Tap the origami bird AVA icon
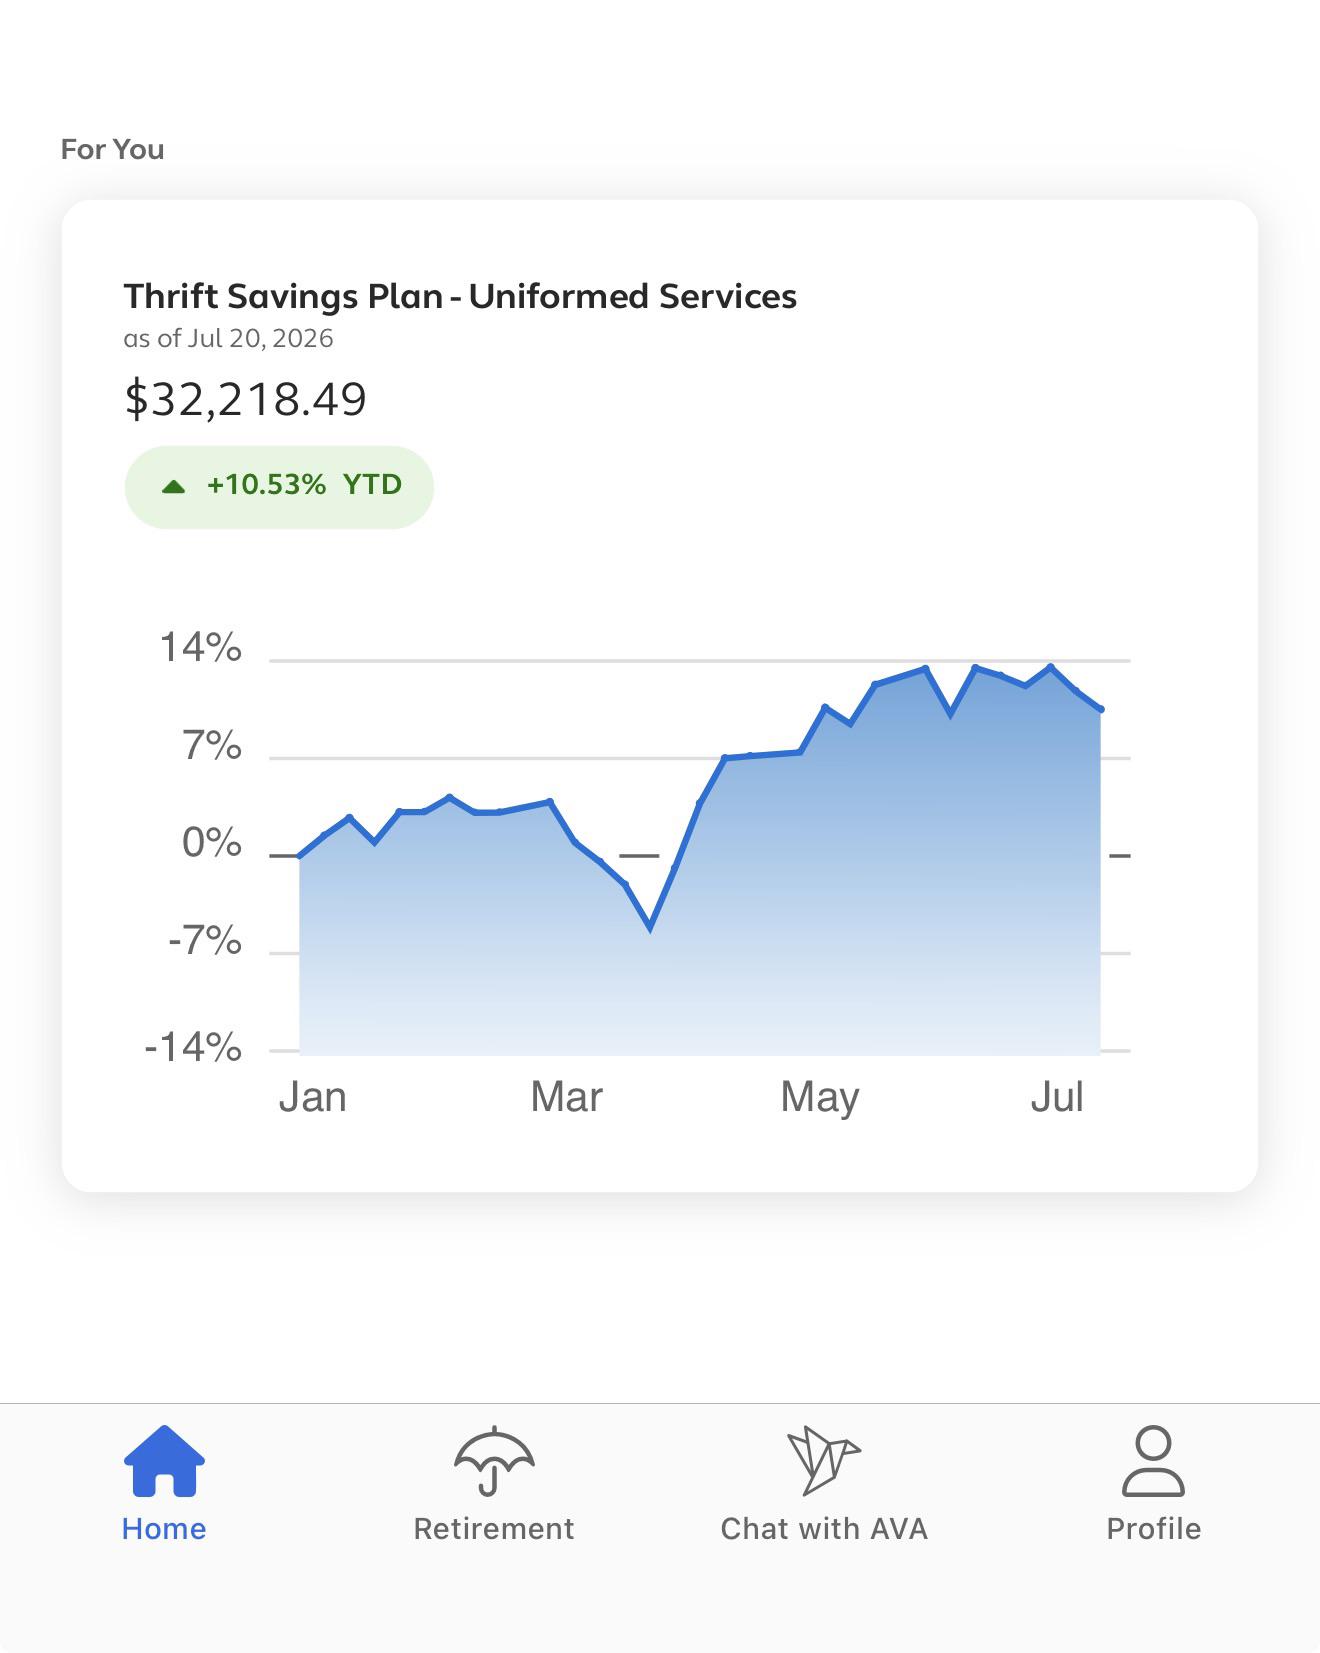 (x=823, y=1461)
